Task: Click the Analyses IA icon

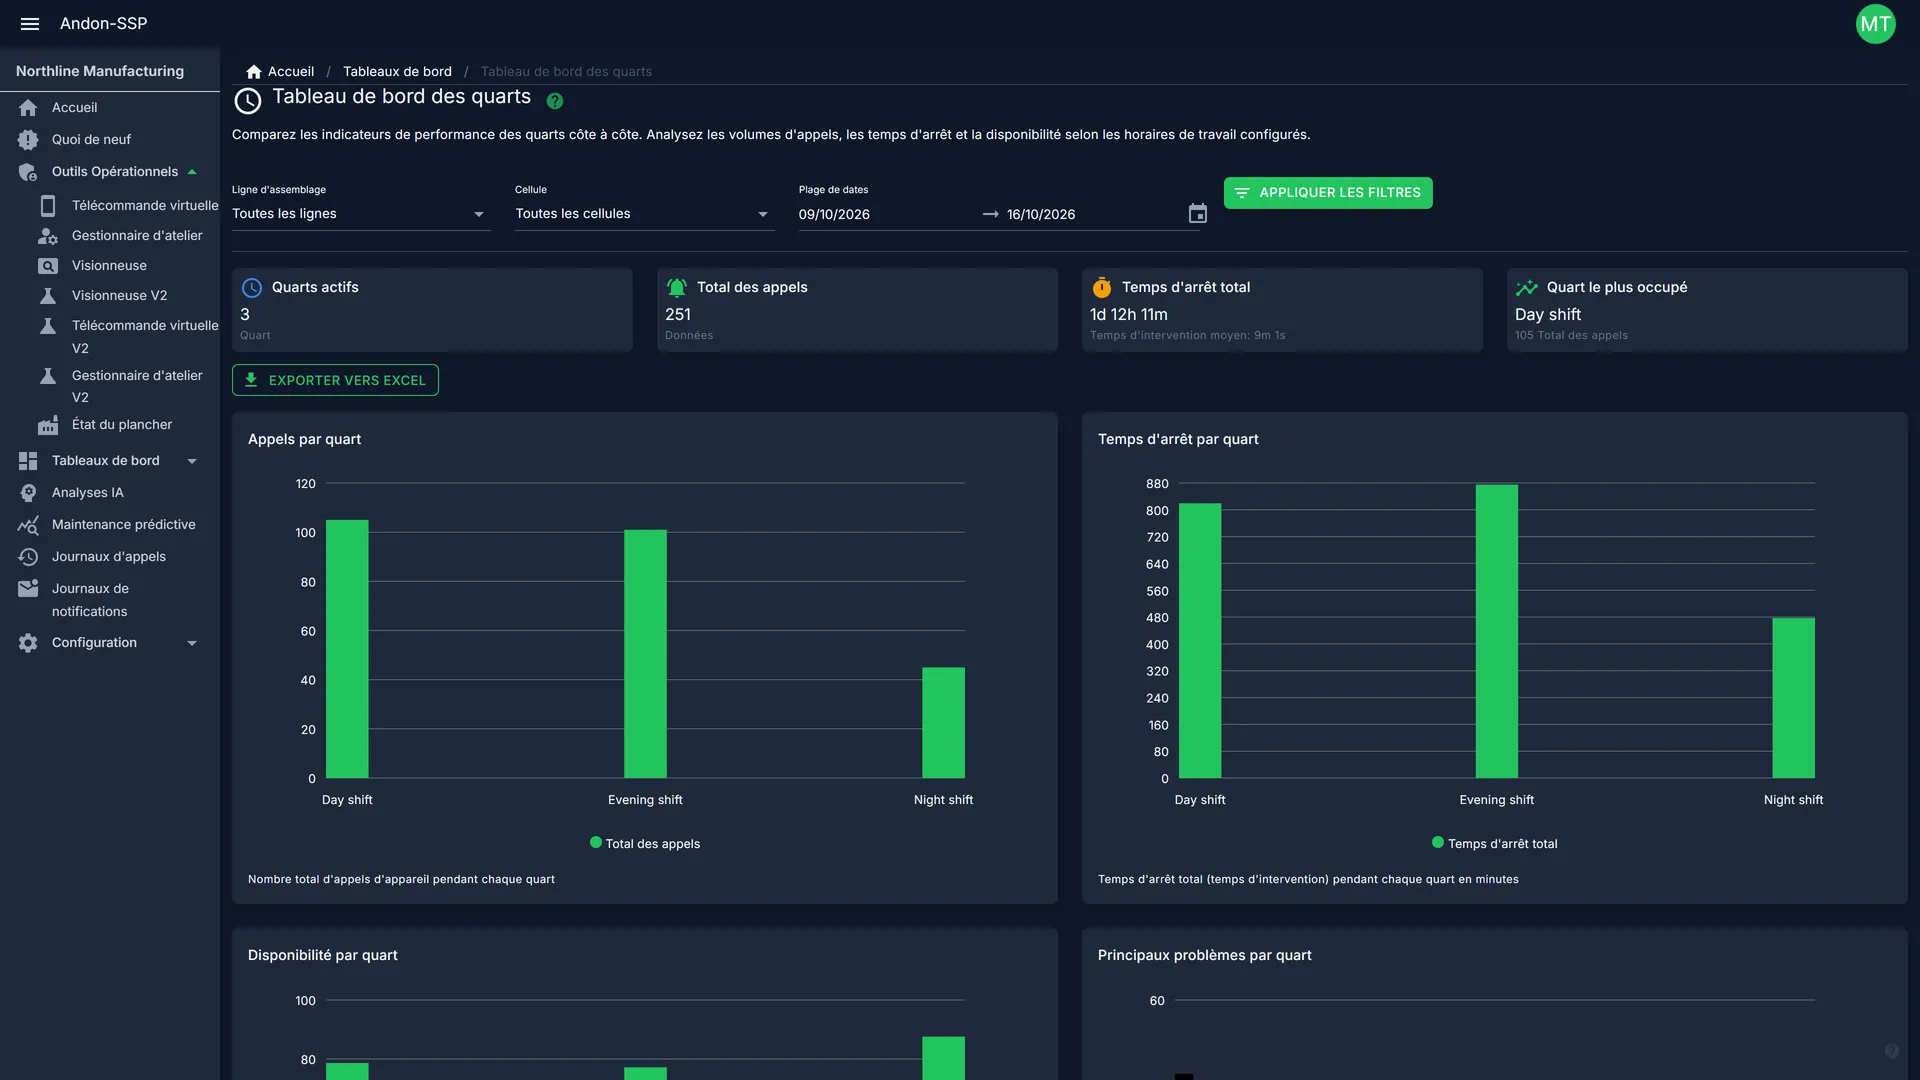Action: coord(28,492)
